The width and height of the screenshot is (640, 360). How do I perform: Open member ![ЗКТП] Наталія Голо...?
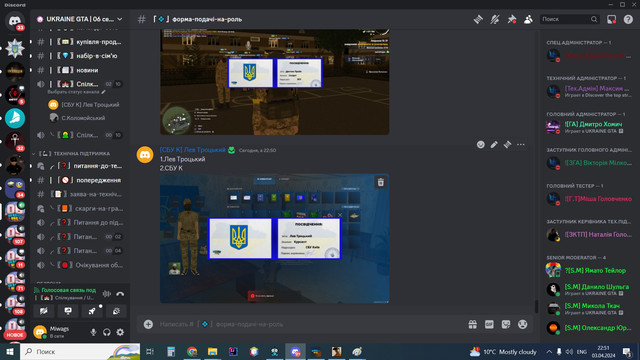tap(589, 235)
